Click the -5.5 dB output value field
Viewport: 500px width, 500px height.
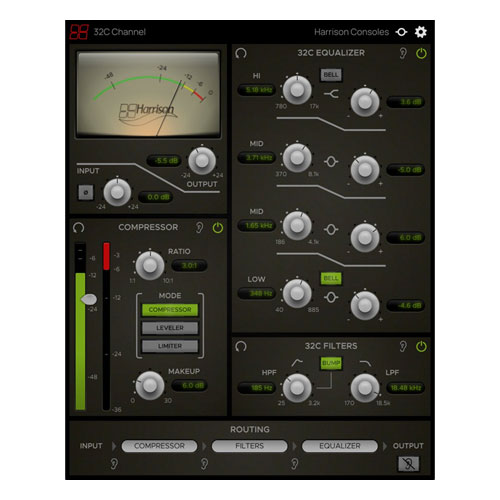pyautogui.click(x=164, y=161)
